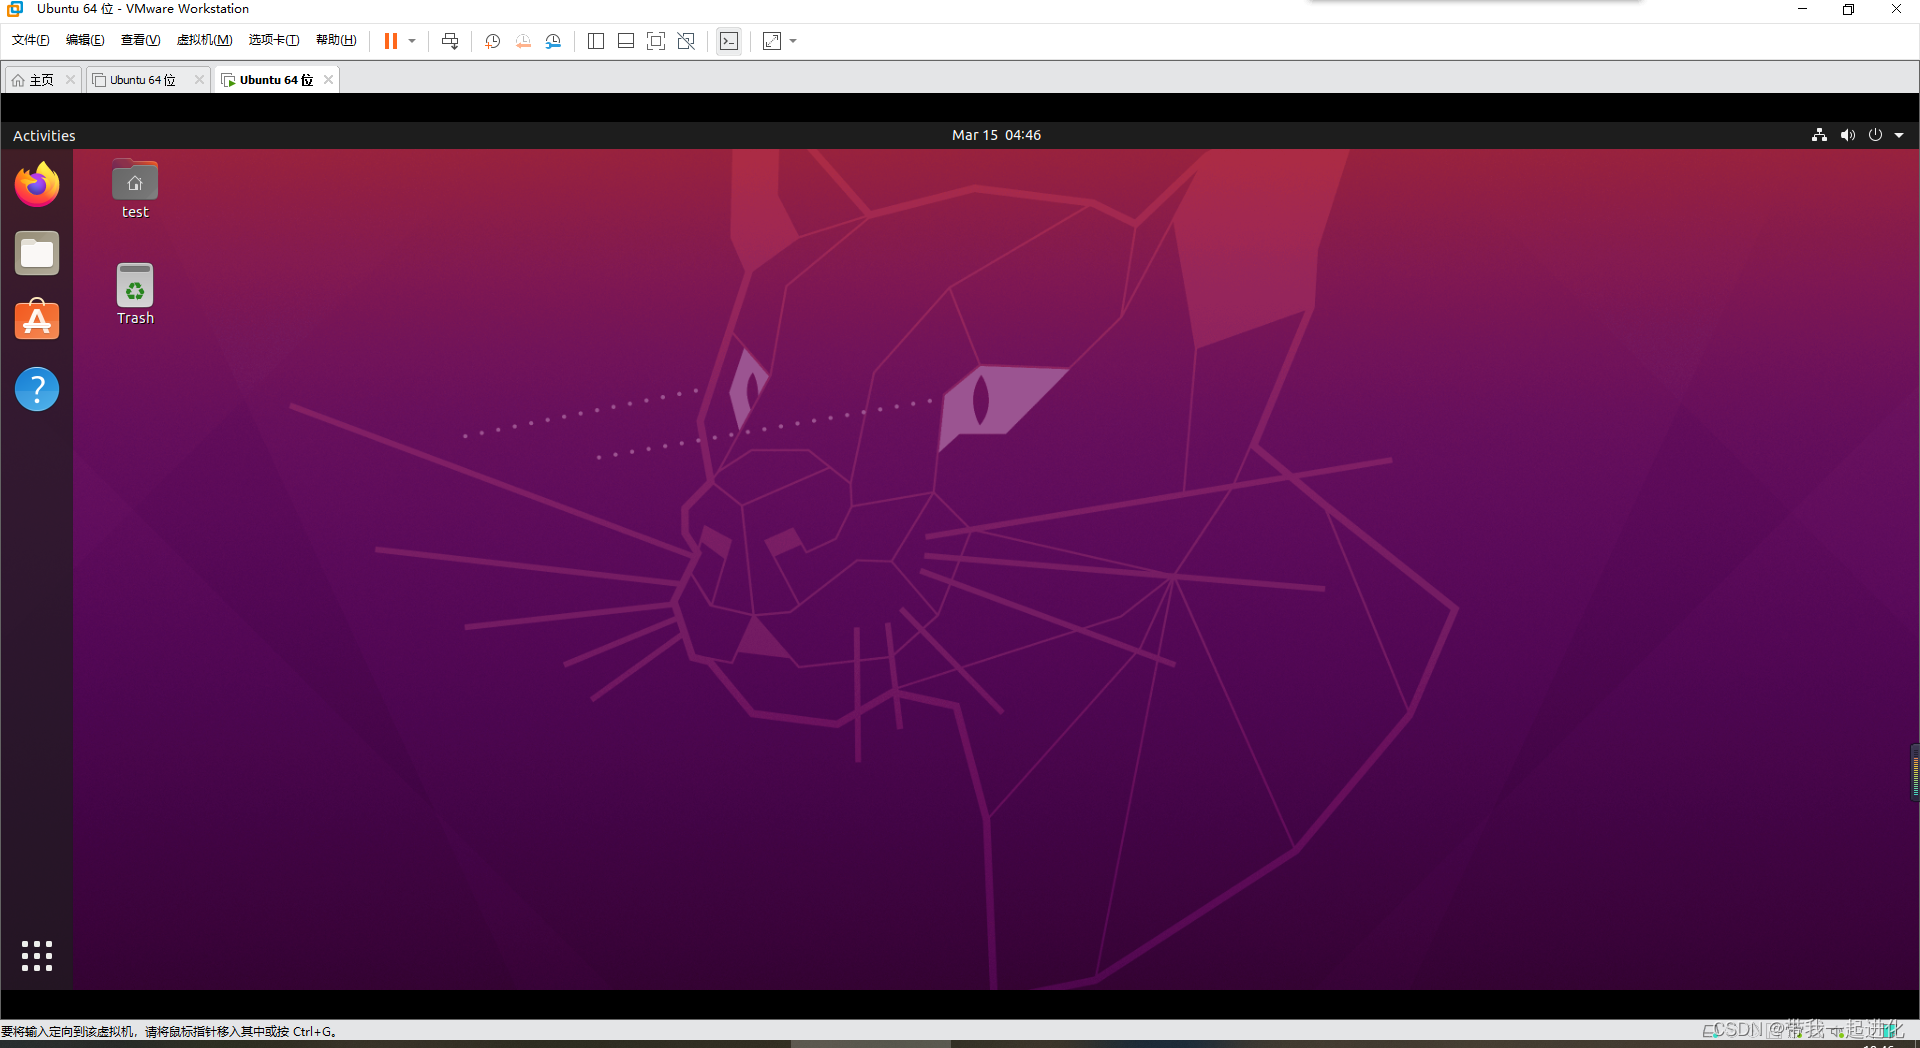1920x1048 pixels.
Task: Open the 查看(V) menu
Action: [x=140, y=40]
